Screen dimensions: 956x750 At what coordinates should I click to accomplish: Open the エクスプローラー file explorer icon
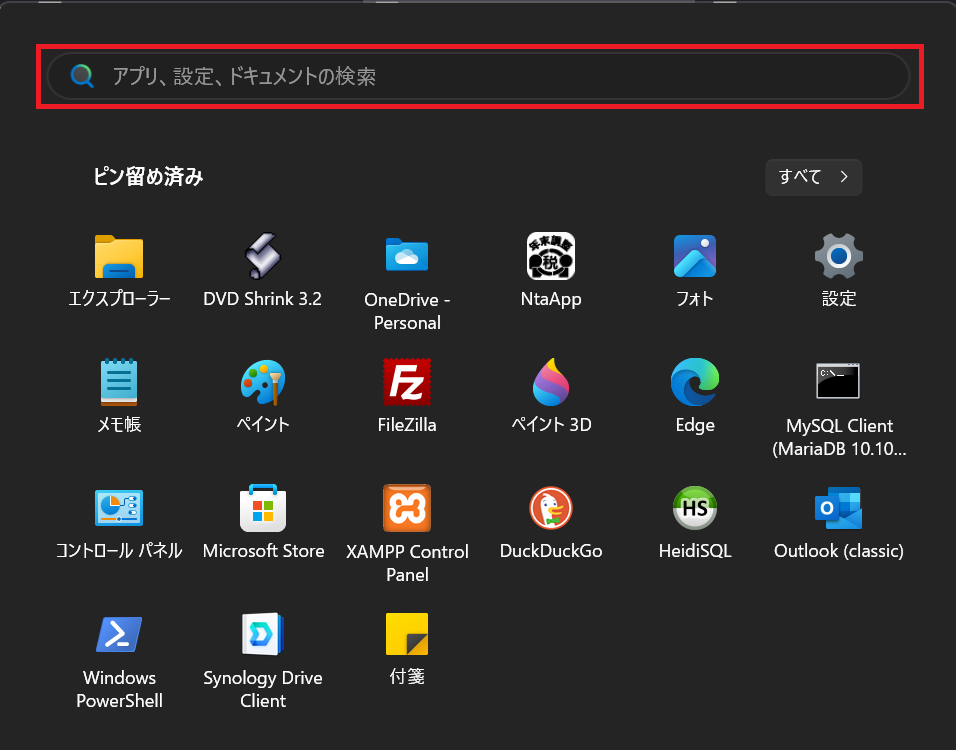(119, 257)
